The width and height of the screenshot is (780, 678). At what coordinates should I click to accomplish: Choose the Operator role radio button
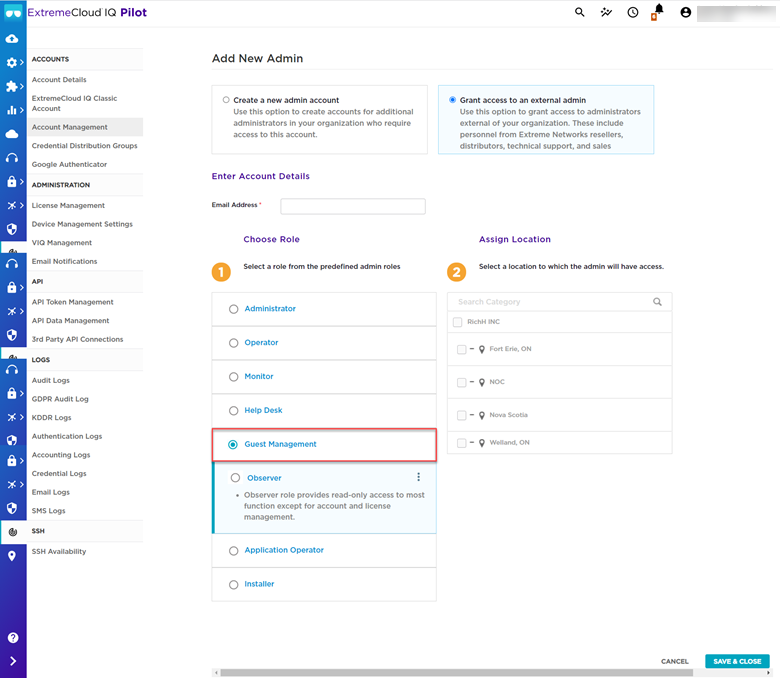(x=233, y=343)
